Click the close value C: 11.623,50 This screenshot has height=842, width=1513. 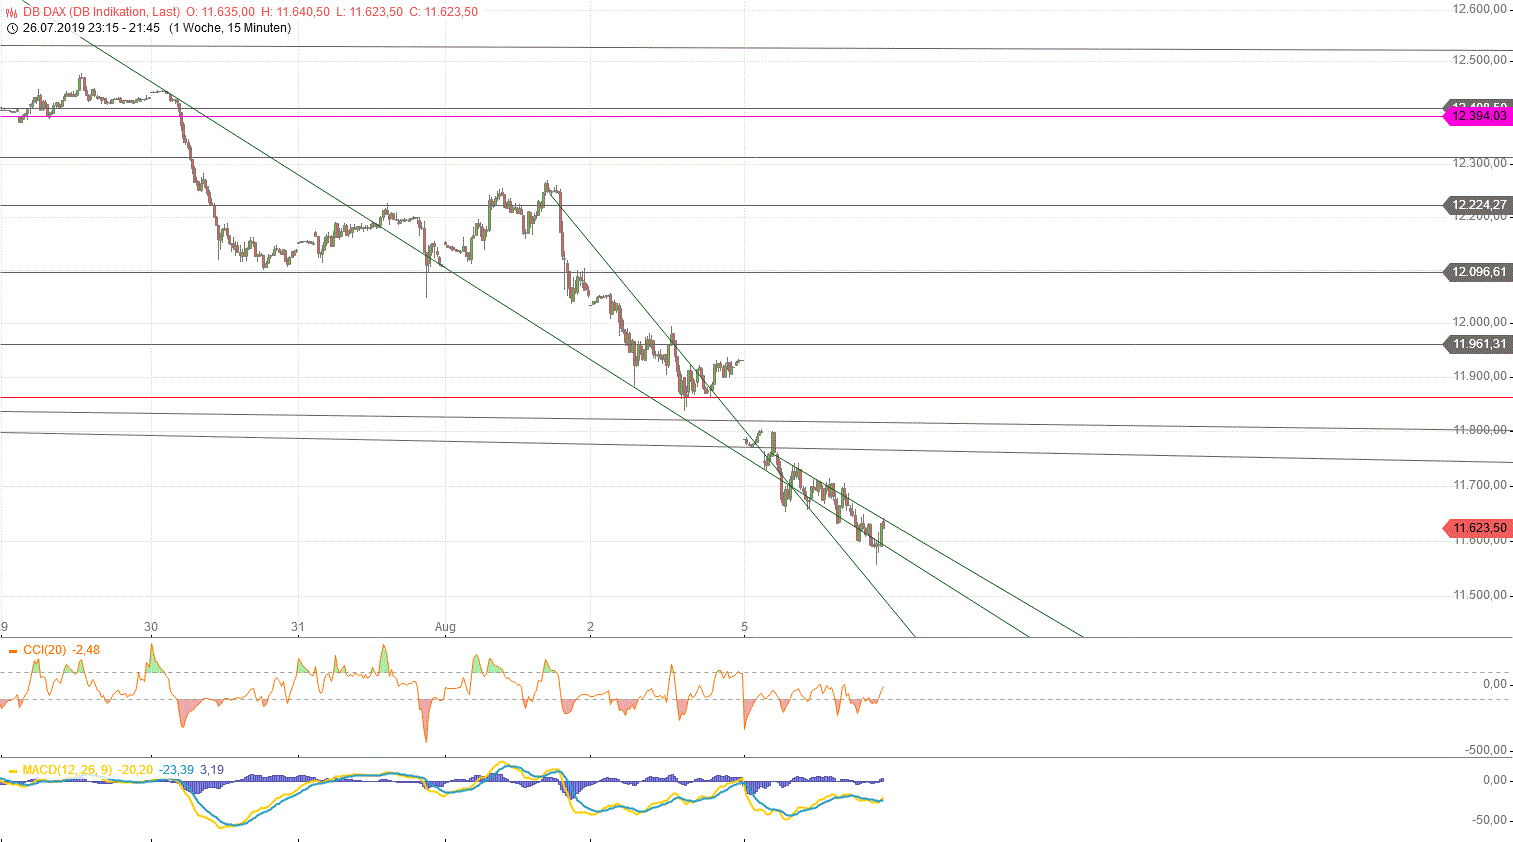(443, 12)
